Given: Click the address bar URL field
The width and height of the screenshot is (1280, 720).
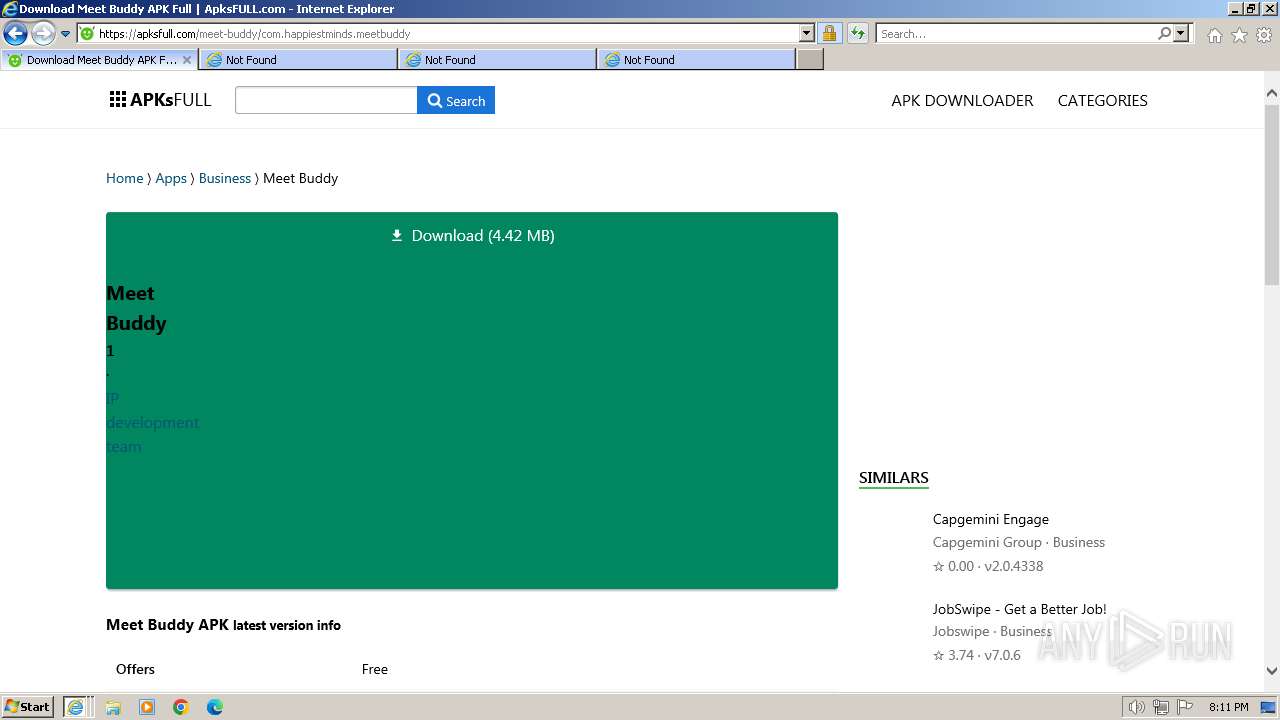Looking at the screenshot, I should pyautogui.click(x=438, y=33).
